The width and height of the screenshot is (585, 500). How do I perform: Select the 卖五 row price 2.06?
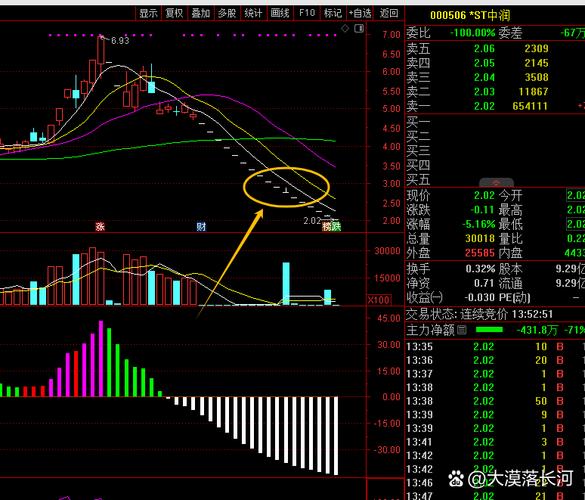(484, 49)
